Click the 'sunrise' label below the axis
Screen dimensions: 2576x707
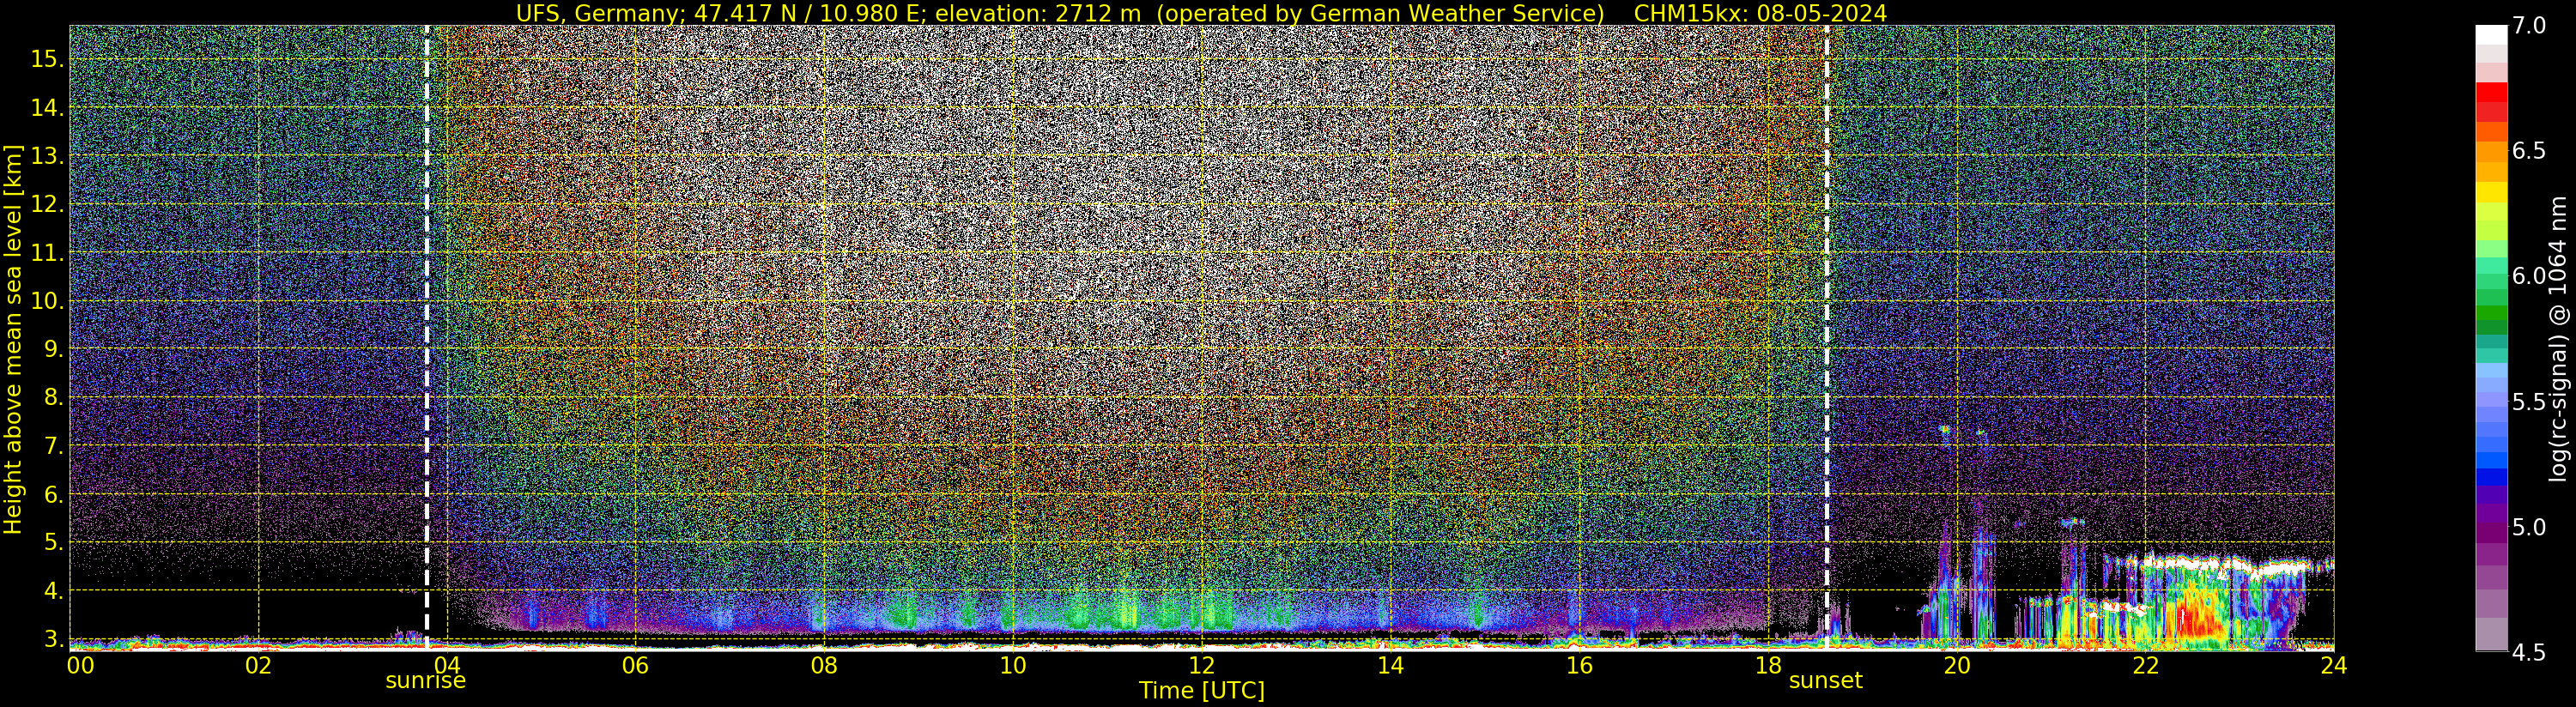click(x=426, y=680)
